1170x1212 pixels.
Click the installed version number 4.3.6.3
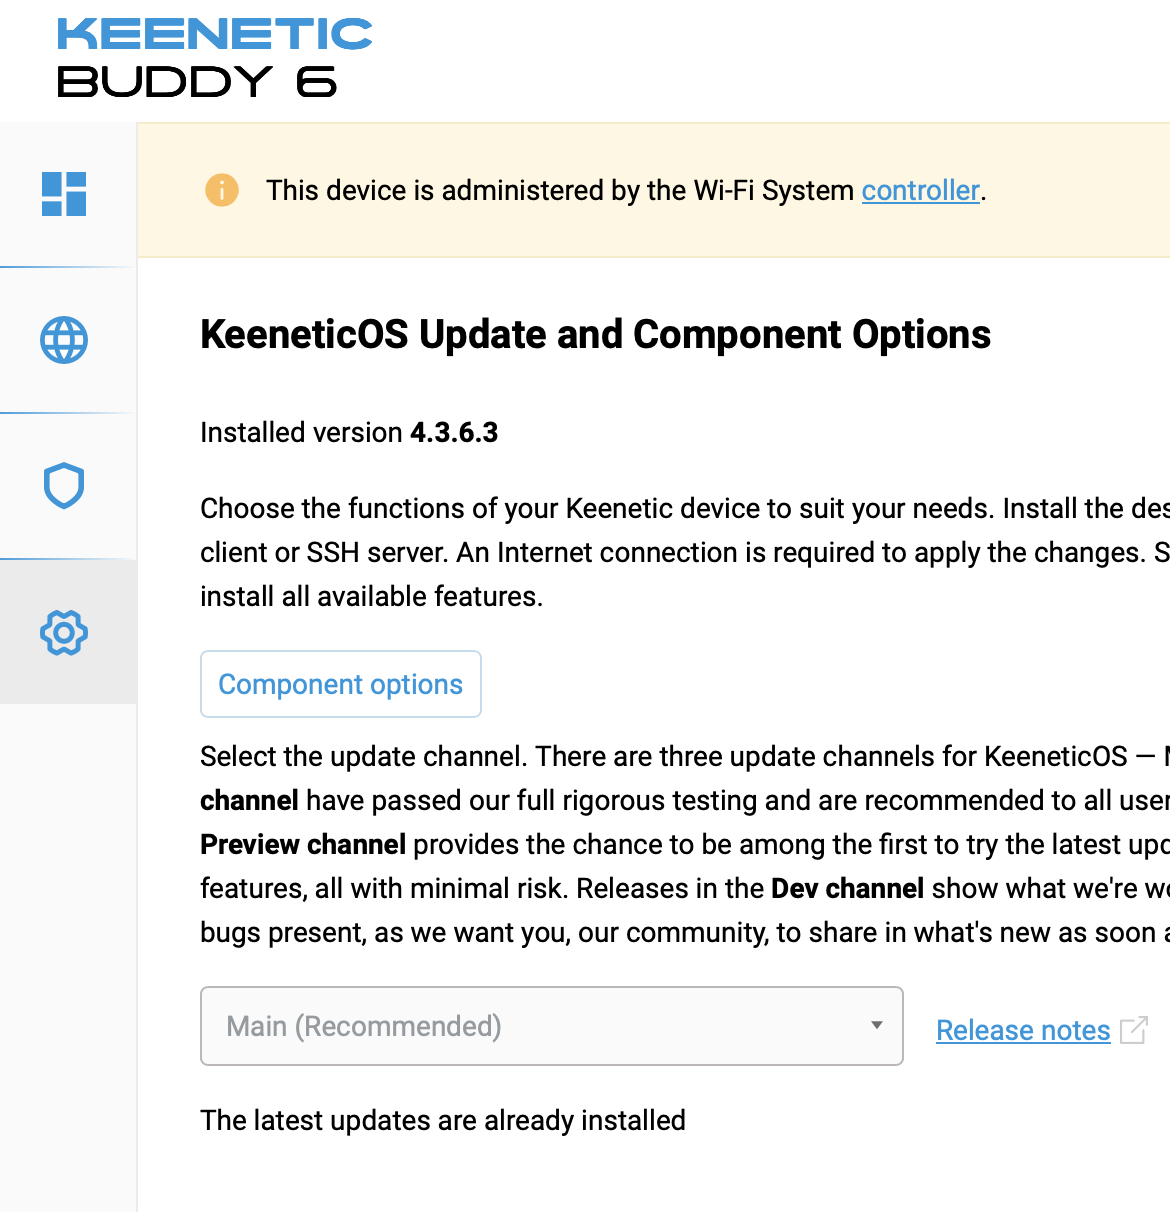tap(454, 432)
